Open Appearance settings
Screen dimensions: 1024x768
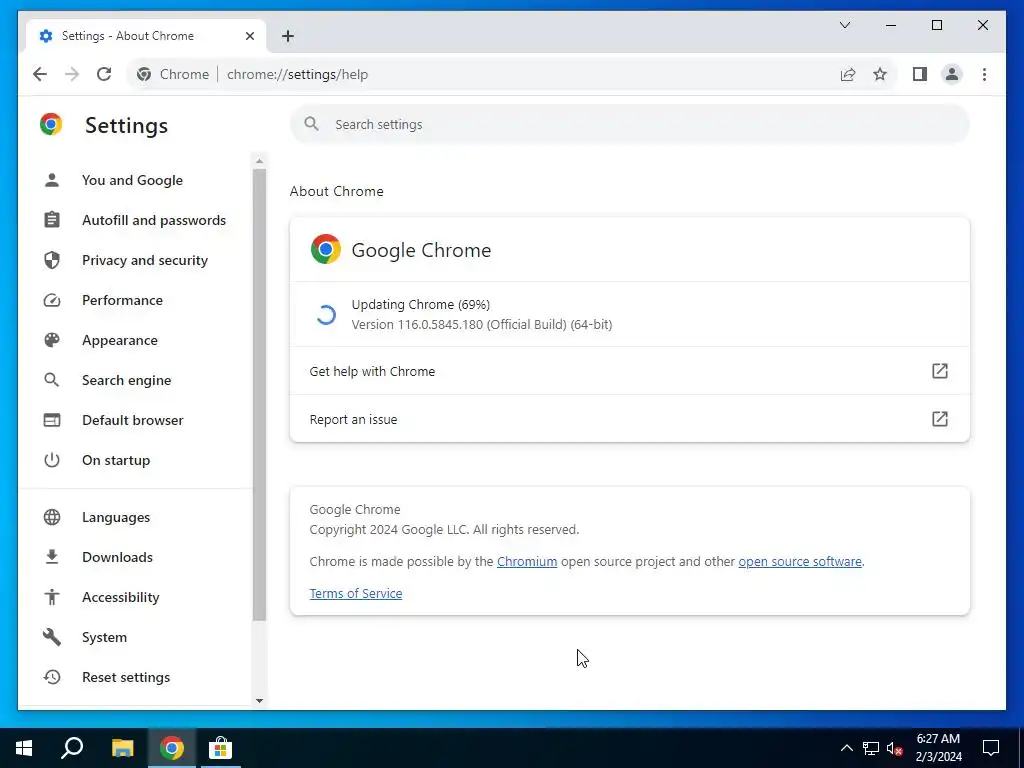(x=120, y=340)
